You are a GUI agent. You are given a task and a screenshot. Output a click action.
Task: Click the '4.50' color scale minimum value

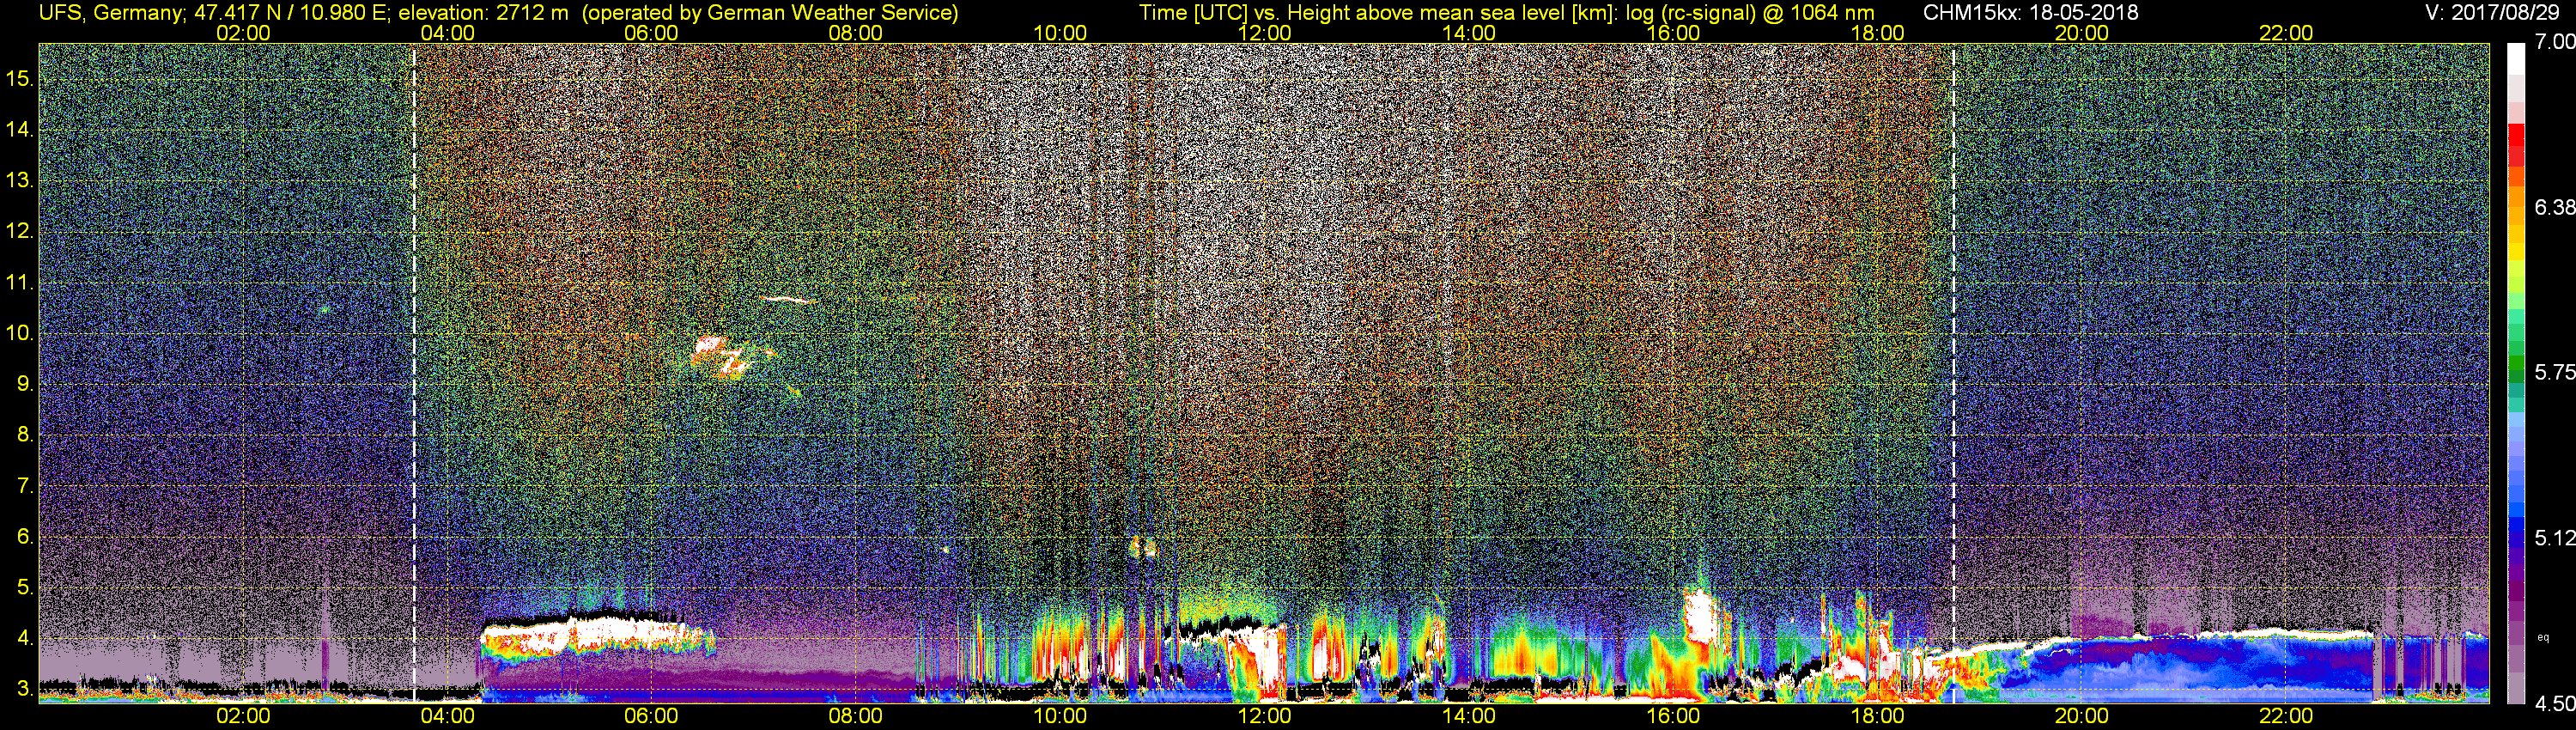pos(2554,703)
